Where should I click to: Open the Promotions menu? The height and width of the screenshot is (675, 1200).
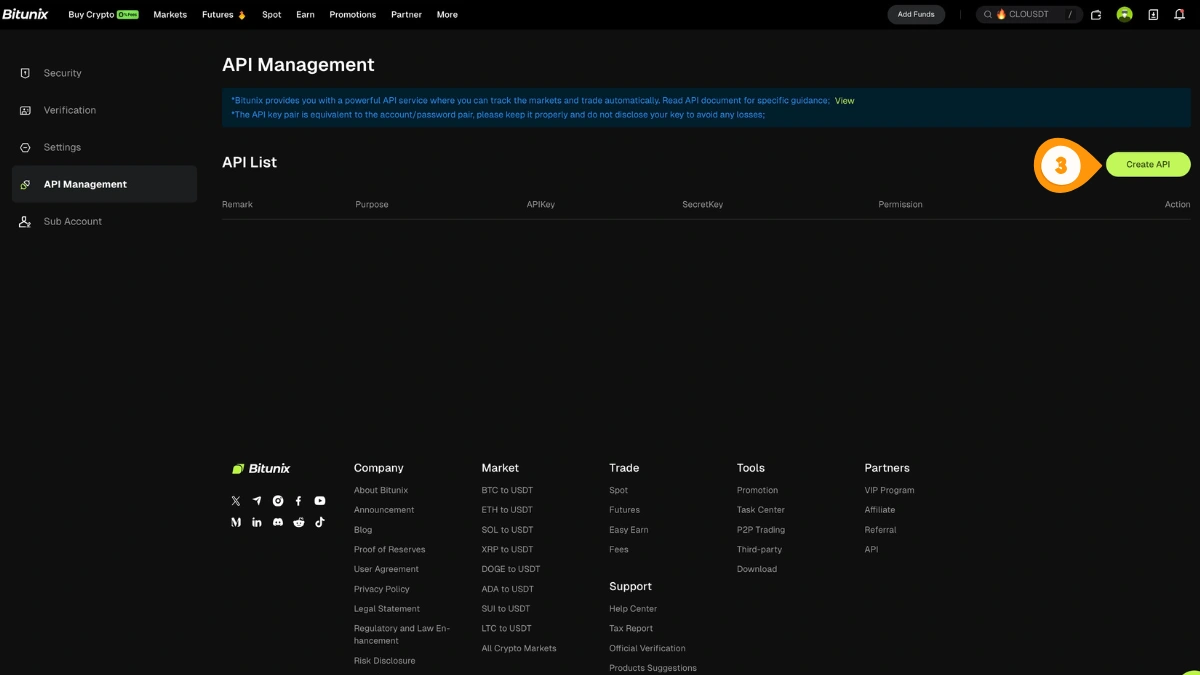coord(353,15)
